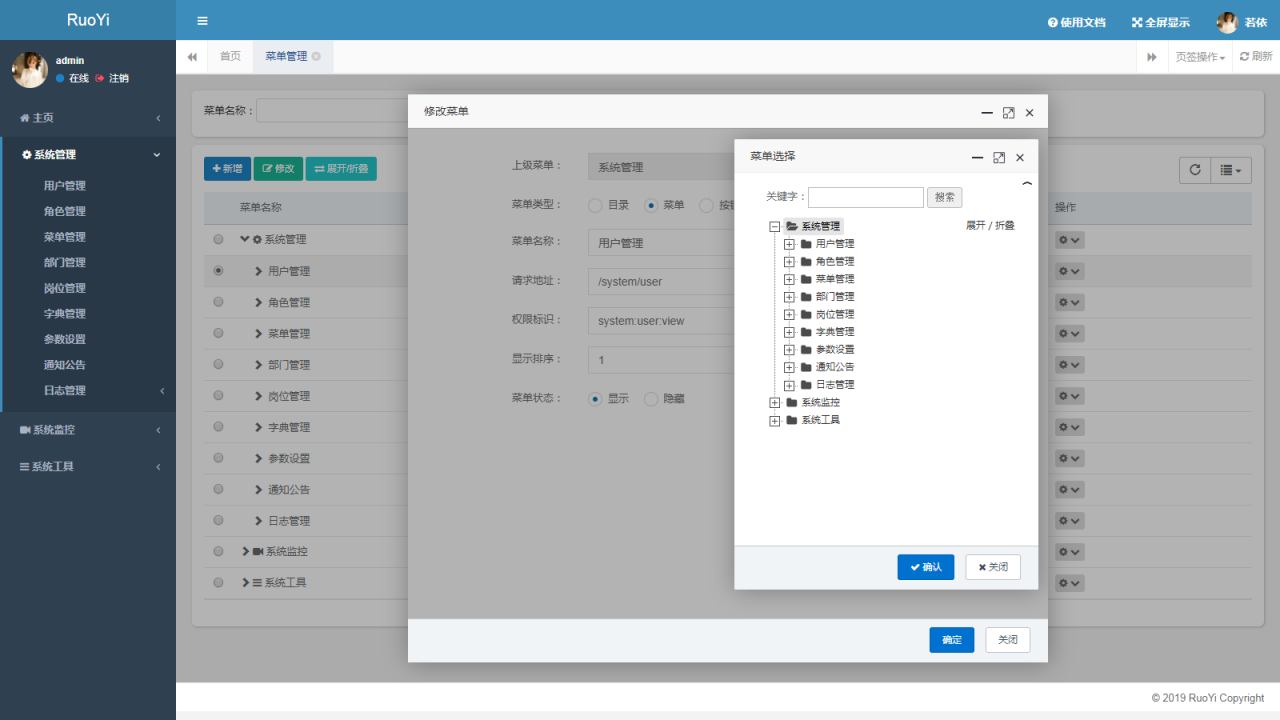Click 确定 in the 修改菜单 dialog
Screen dimensions: 1280x720
tap(951, 640)
